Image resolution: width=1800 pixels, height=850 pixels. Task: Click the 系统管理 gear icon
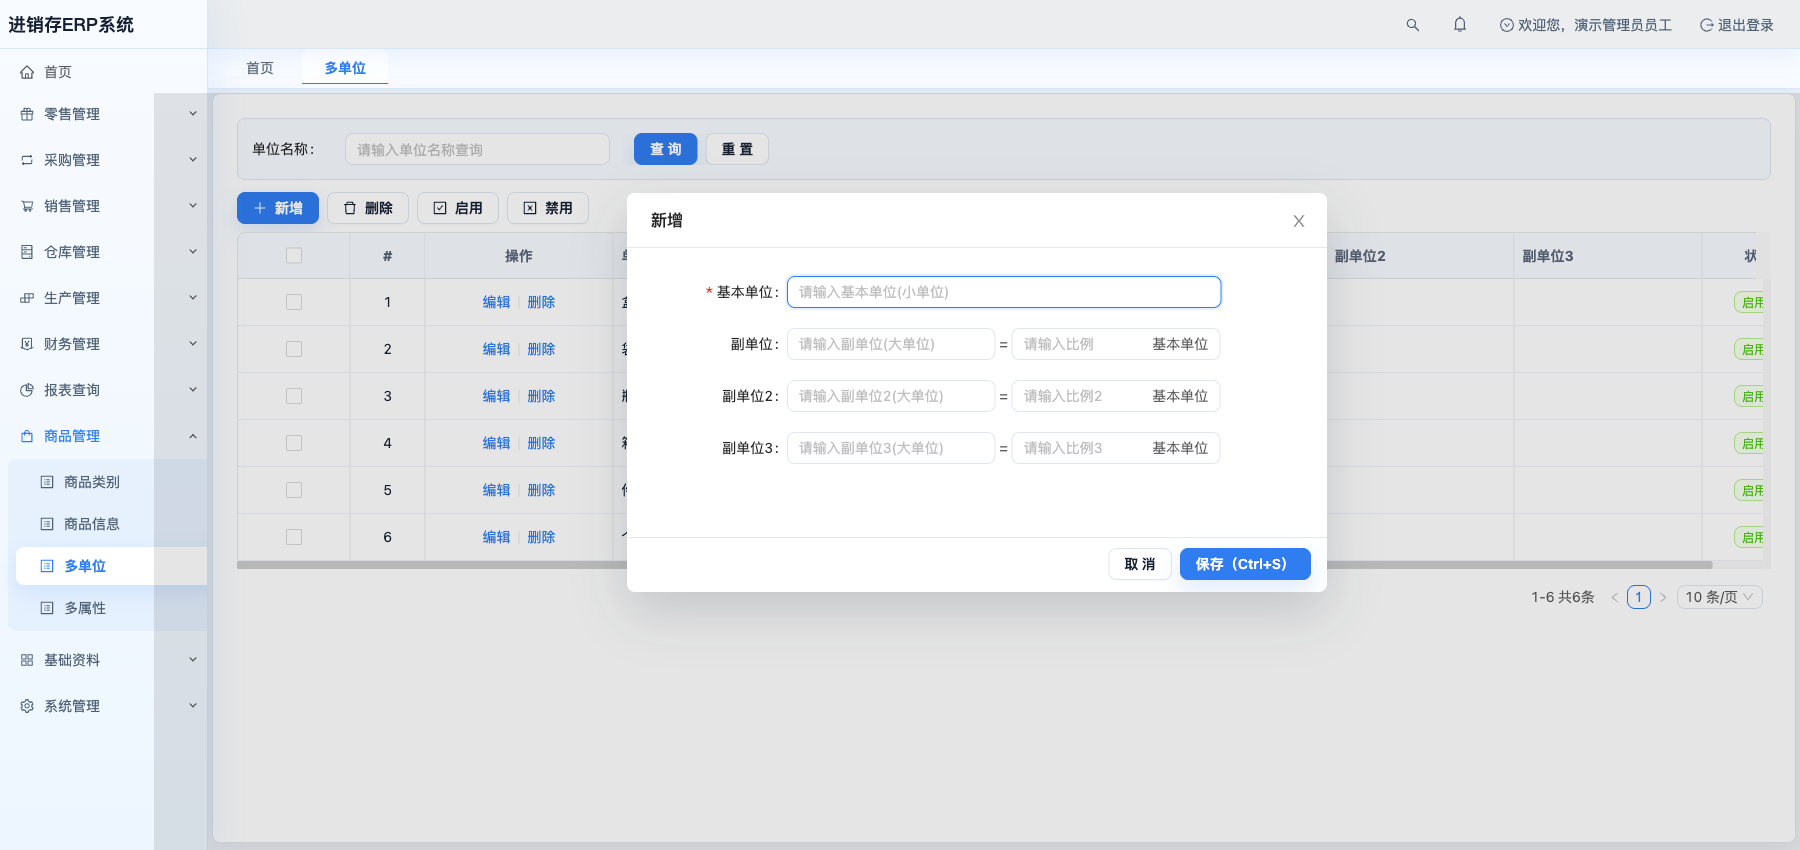[x=27, y=706]
